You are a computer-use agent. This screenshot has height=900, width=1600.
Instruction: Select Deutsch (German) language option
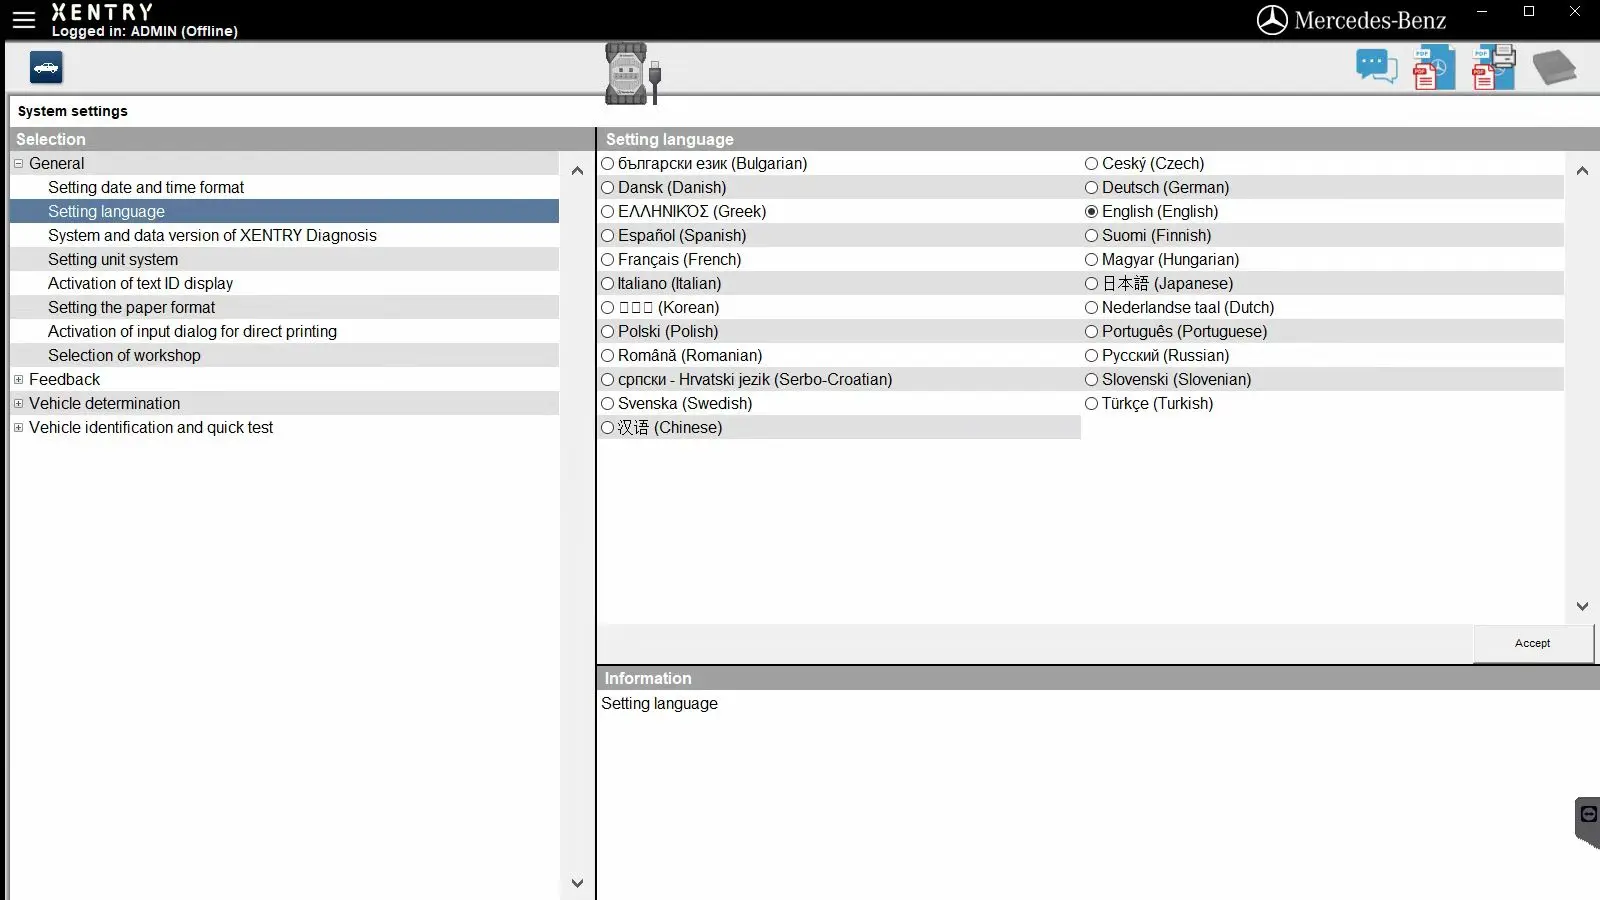[x=1091, y=187]
